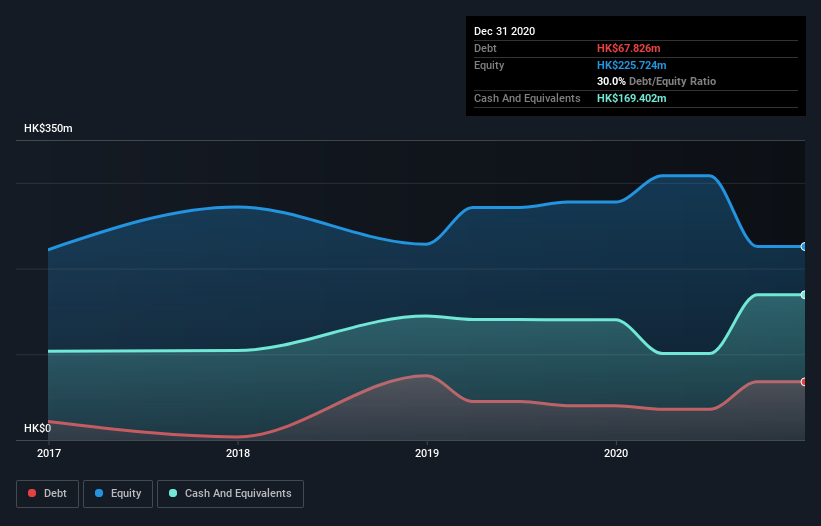Click the HK$169.402m cash value
Viewport: 821px width, 526px height.
pos(631,98)
